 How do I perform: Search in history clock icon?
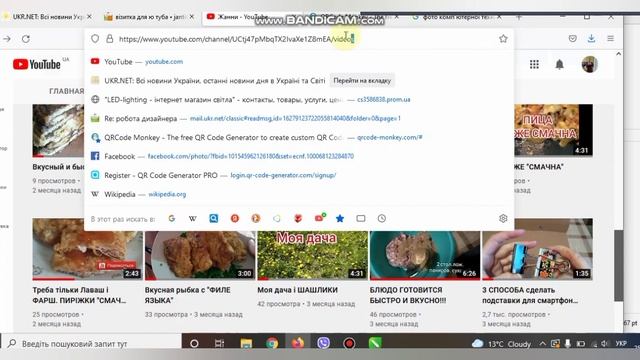click(x=382, y=218)
